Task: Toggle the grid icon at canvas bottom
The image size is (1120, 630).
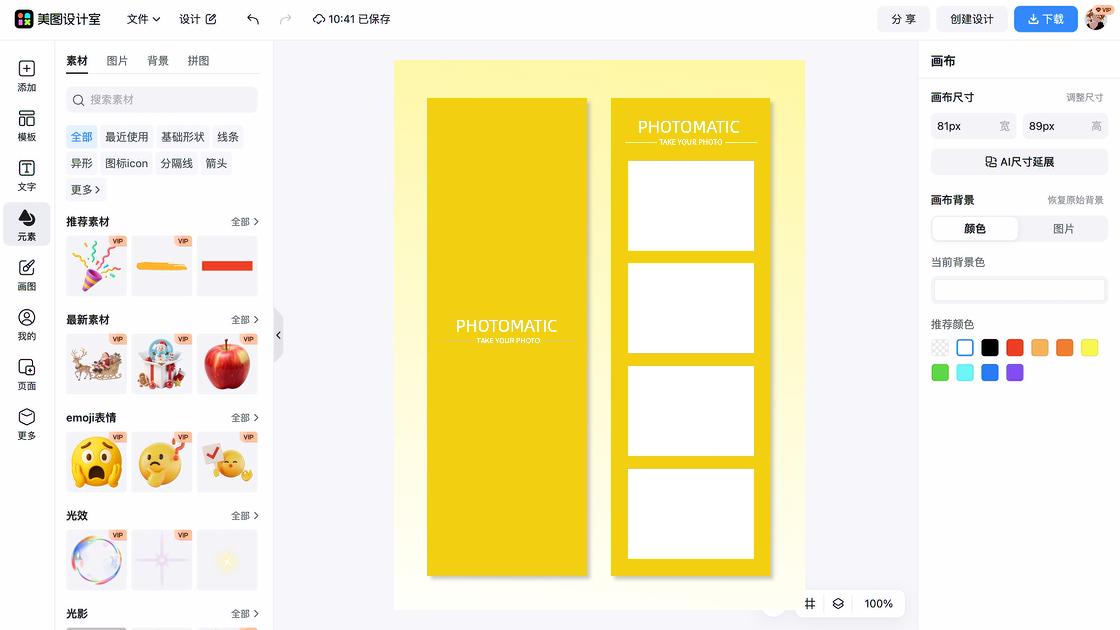Action: coord(810,603)
